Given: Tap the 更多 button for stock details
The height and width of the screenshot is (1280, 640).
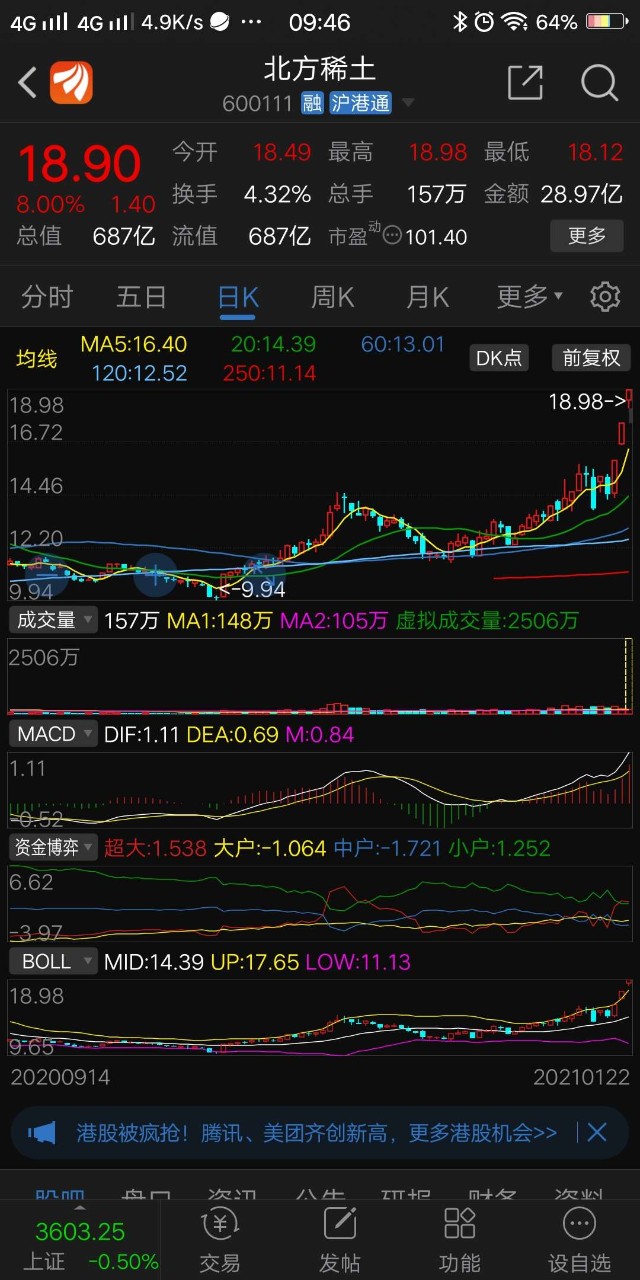Looking at the screenshot, I should 586,236.
